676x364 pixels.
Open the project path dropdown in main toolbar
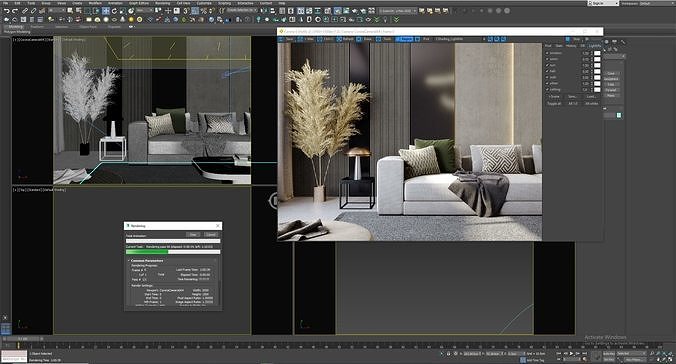click(397, 11)
